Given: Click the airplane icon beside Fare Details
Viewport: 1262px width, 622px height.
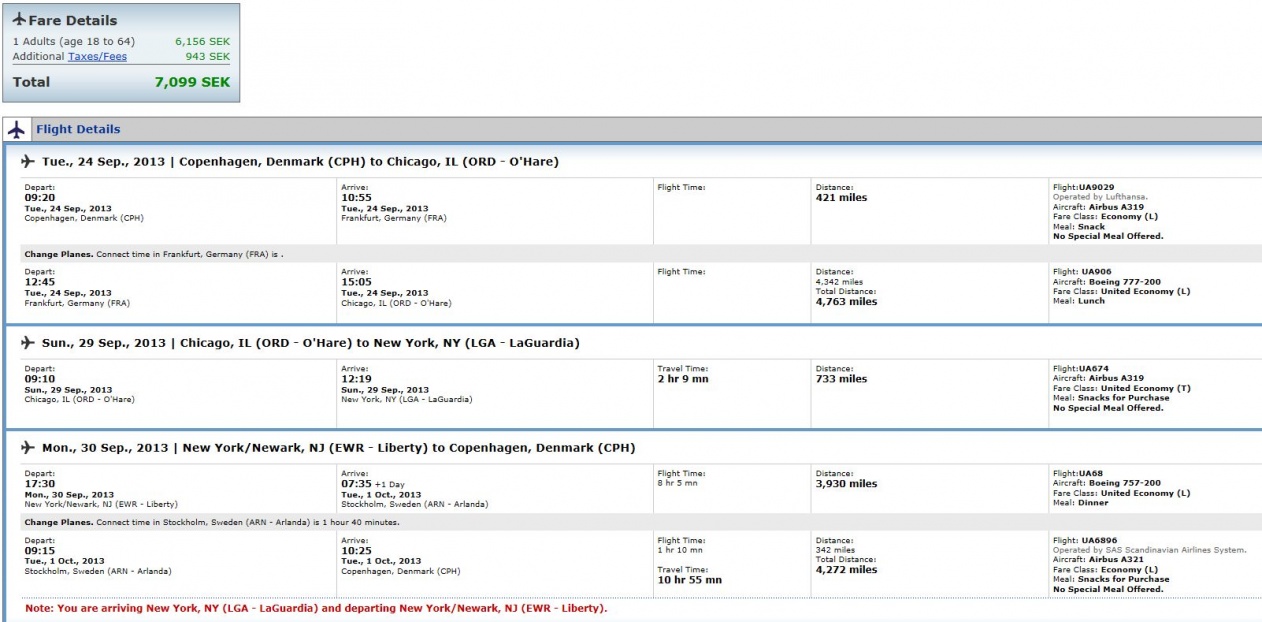Looking at the screenshot, I should tap(18, 21).
